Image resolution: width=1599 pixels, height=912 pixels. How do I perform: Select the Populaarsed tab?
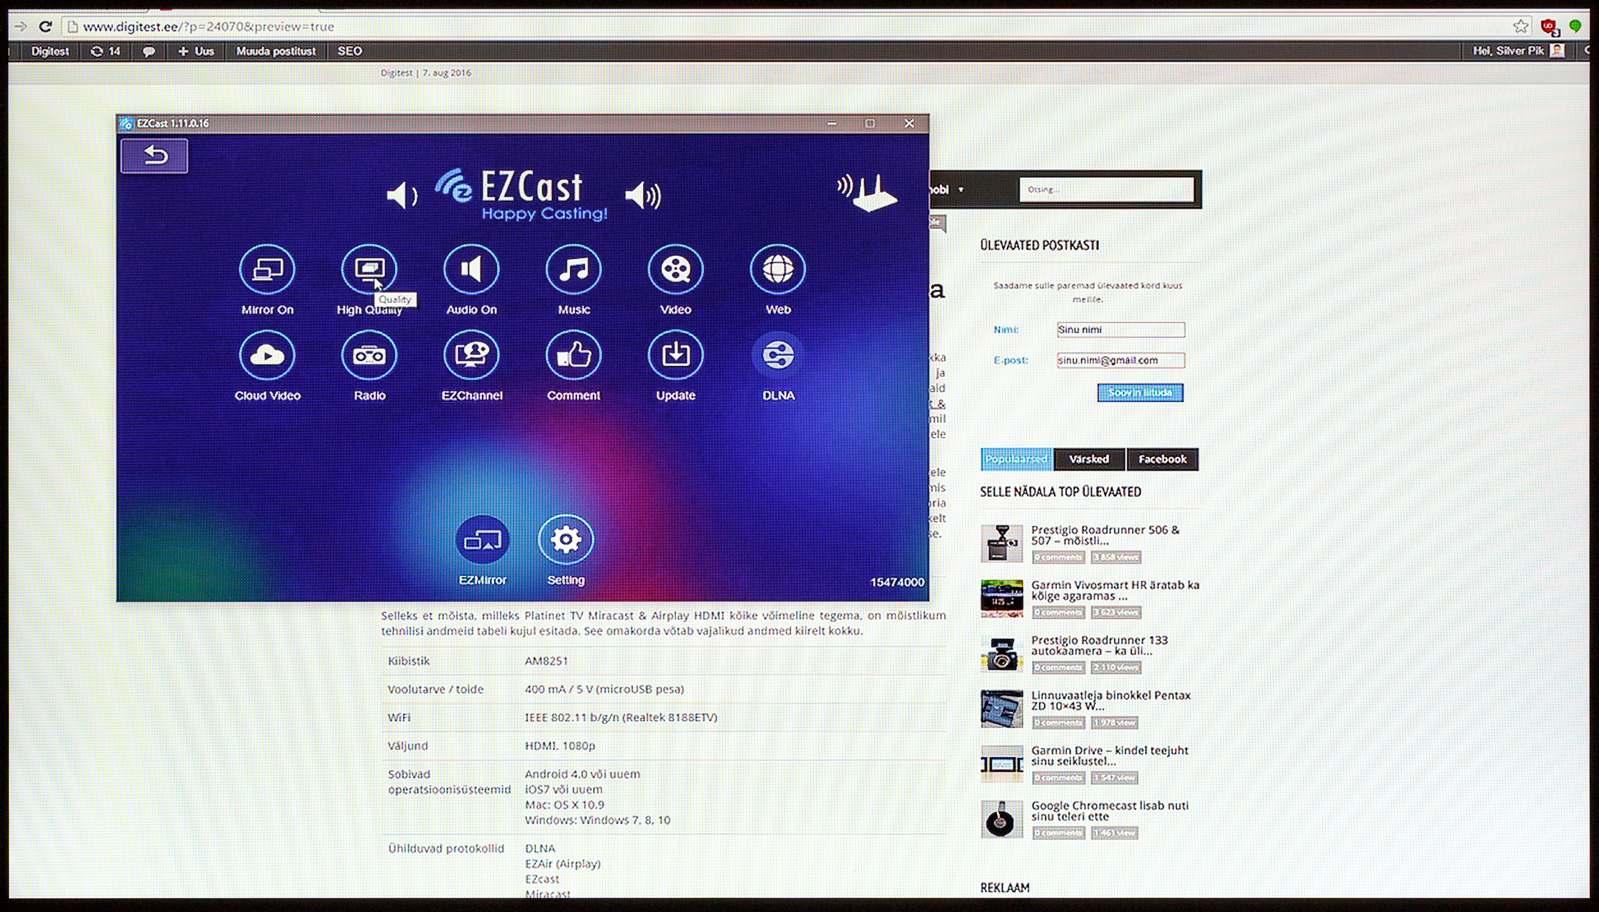tap(1016, 459)
